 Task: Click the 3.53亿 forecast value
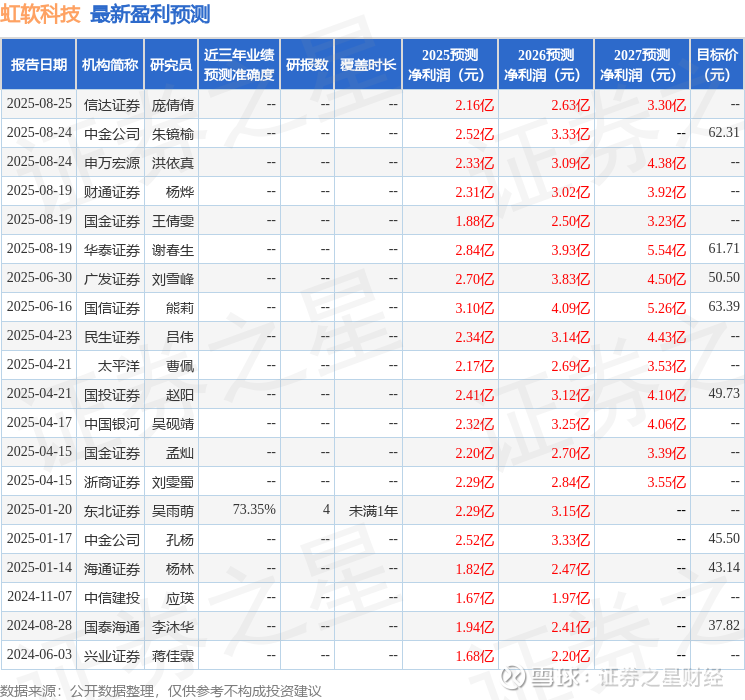(667, 366)
